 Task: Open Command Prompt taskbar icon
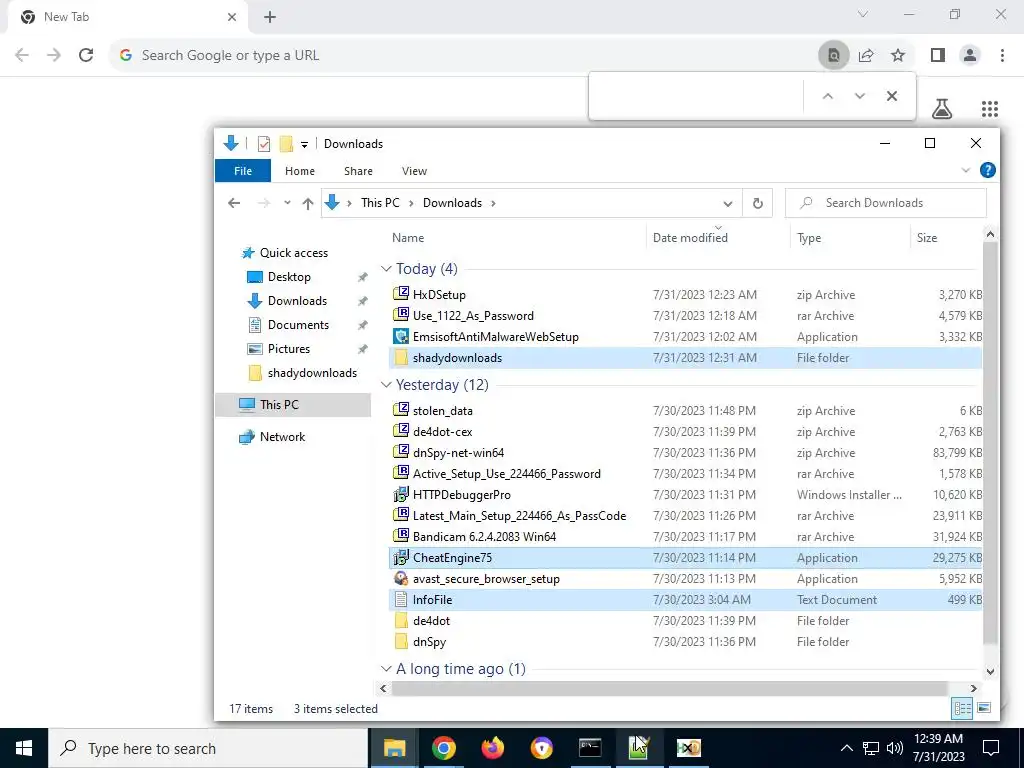(x=590, y=748)
